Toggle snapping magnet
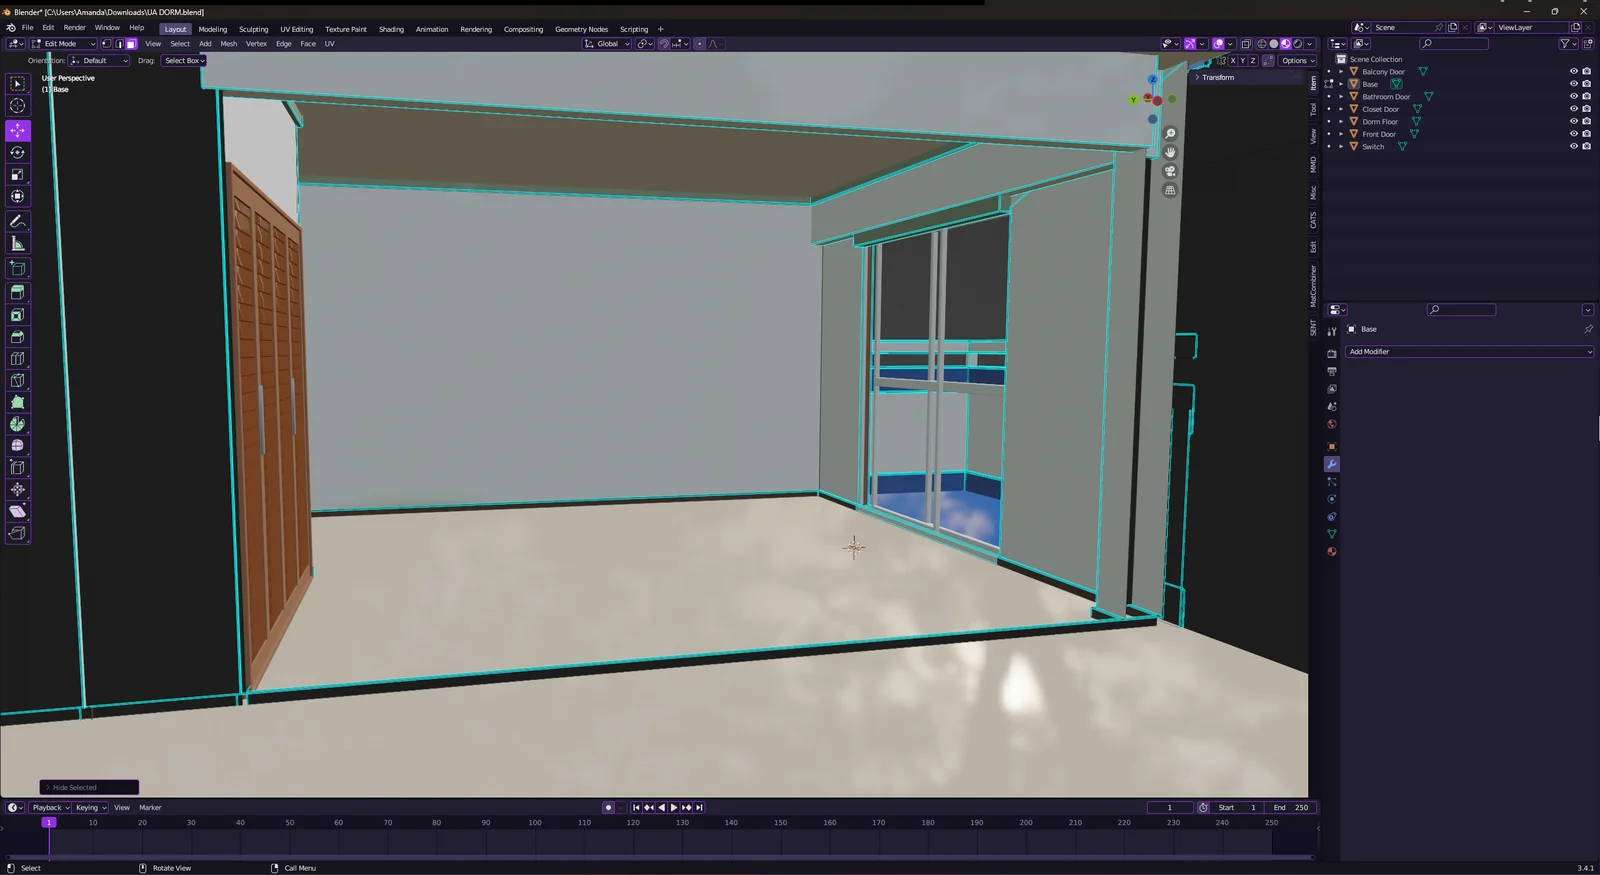Image resolution: width=1600 pixels, height=875 pixels. [x=663, y=44]
